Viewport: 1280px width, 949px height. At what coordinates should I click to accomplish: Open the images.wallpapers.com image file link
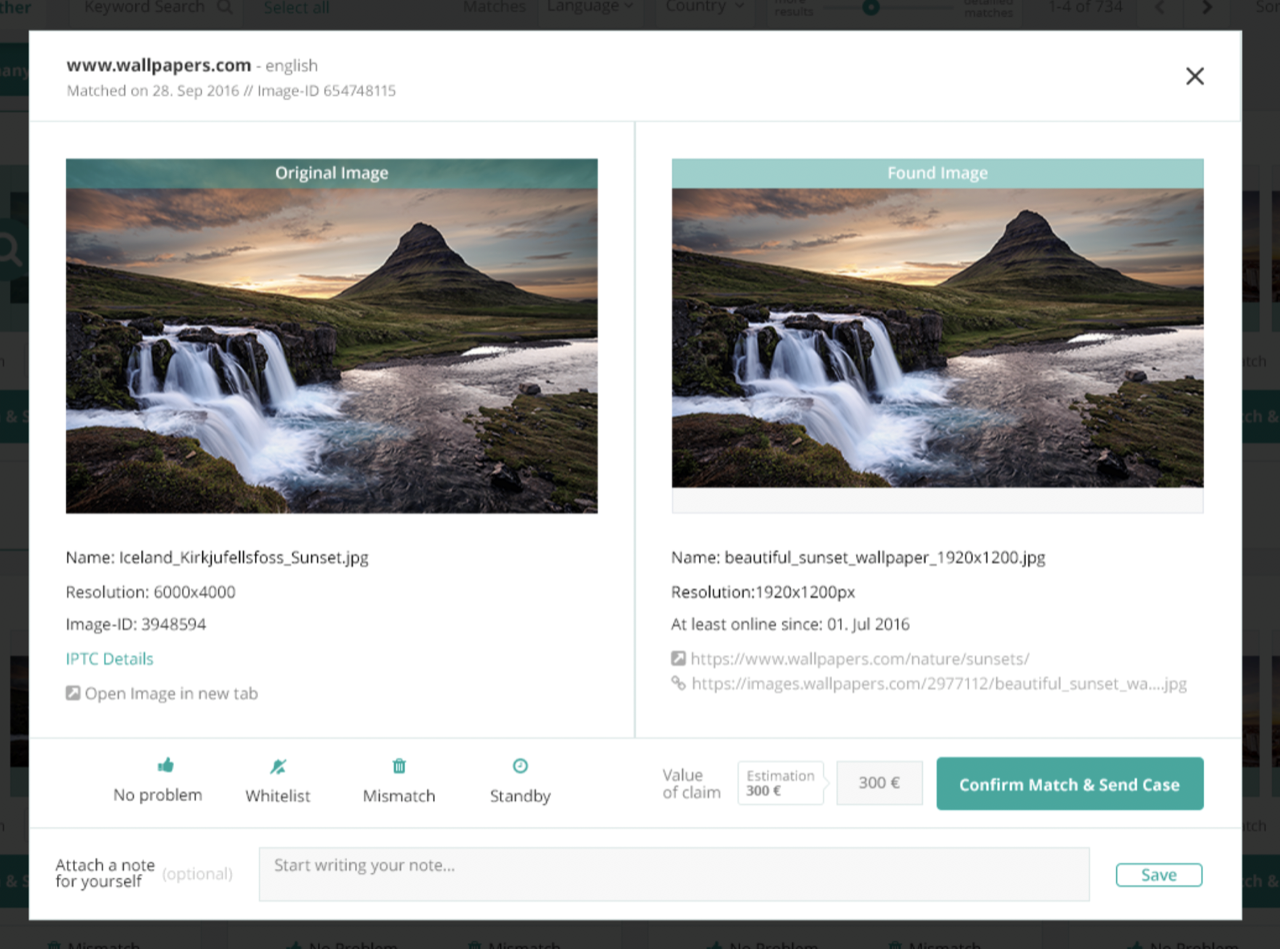(x=938, y=684)
